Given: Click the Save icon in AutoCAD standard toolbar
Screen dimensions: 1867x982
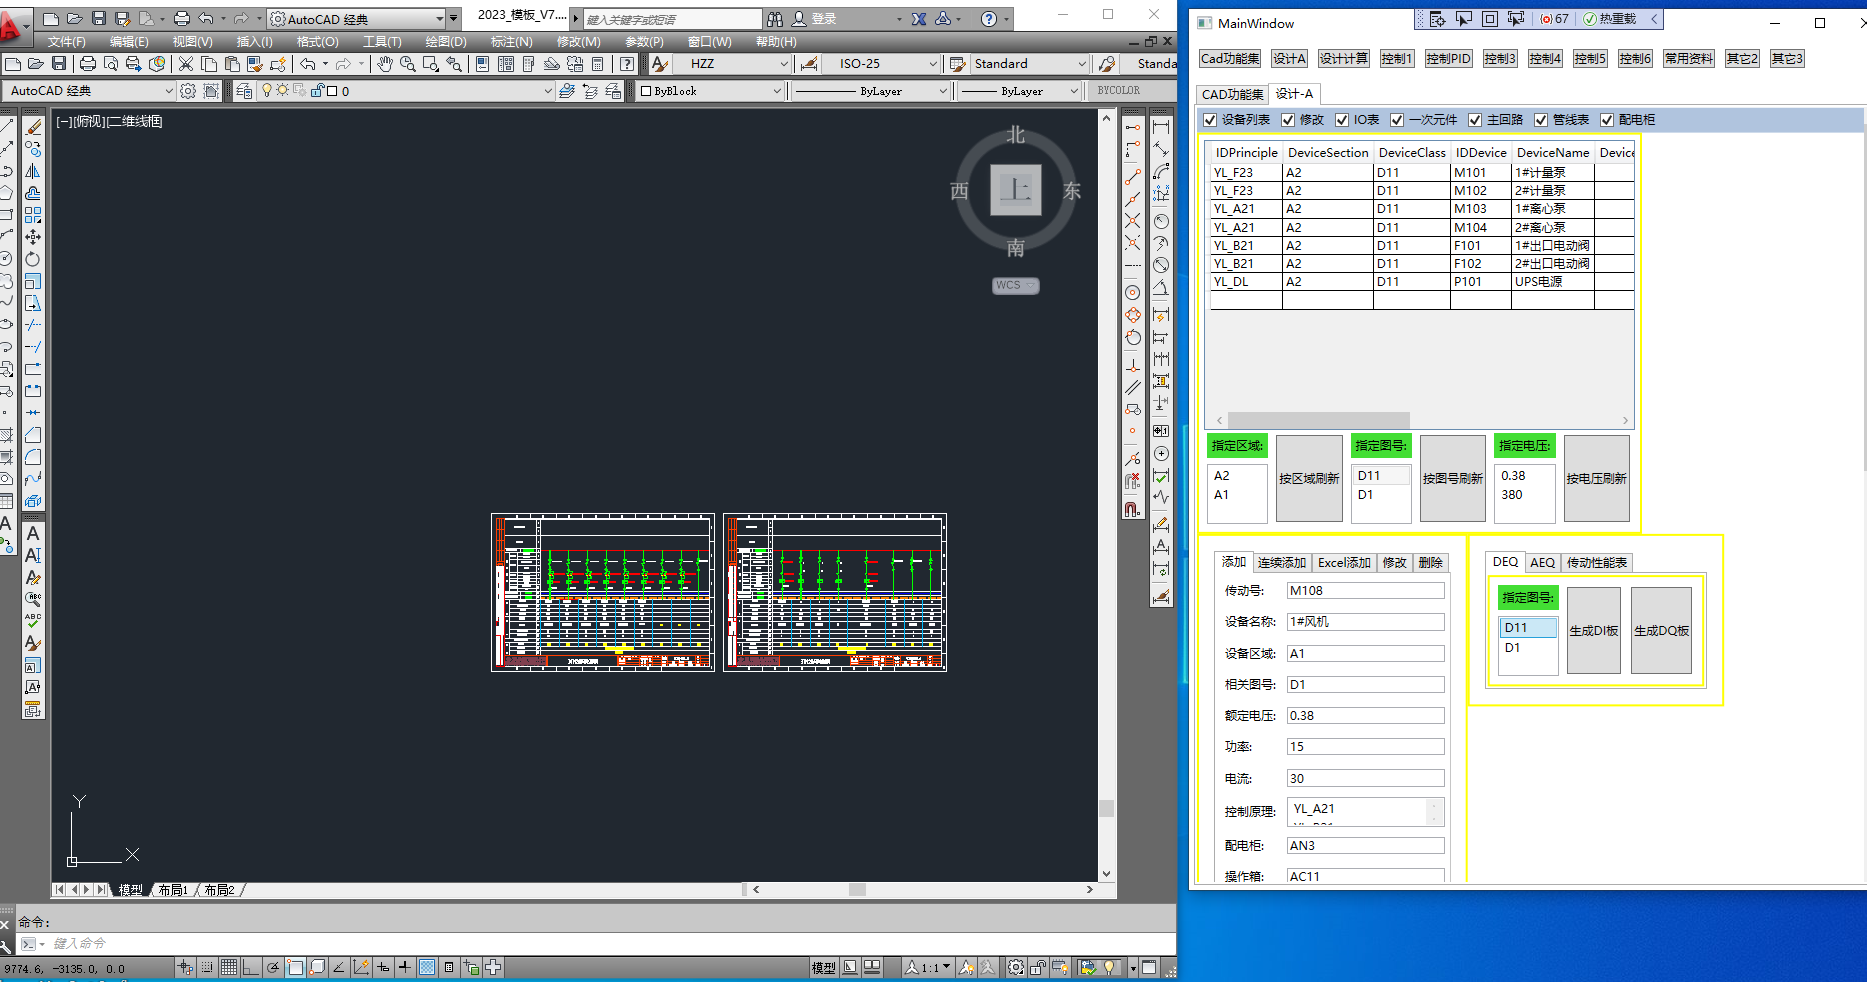Looking at the screenshot, I should coord(59,64).
